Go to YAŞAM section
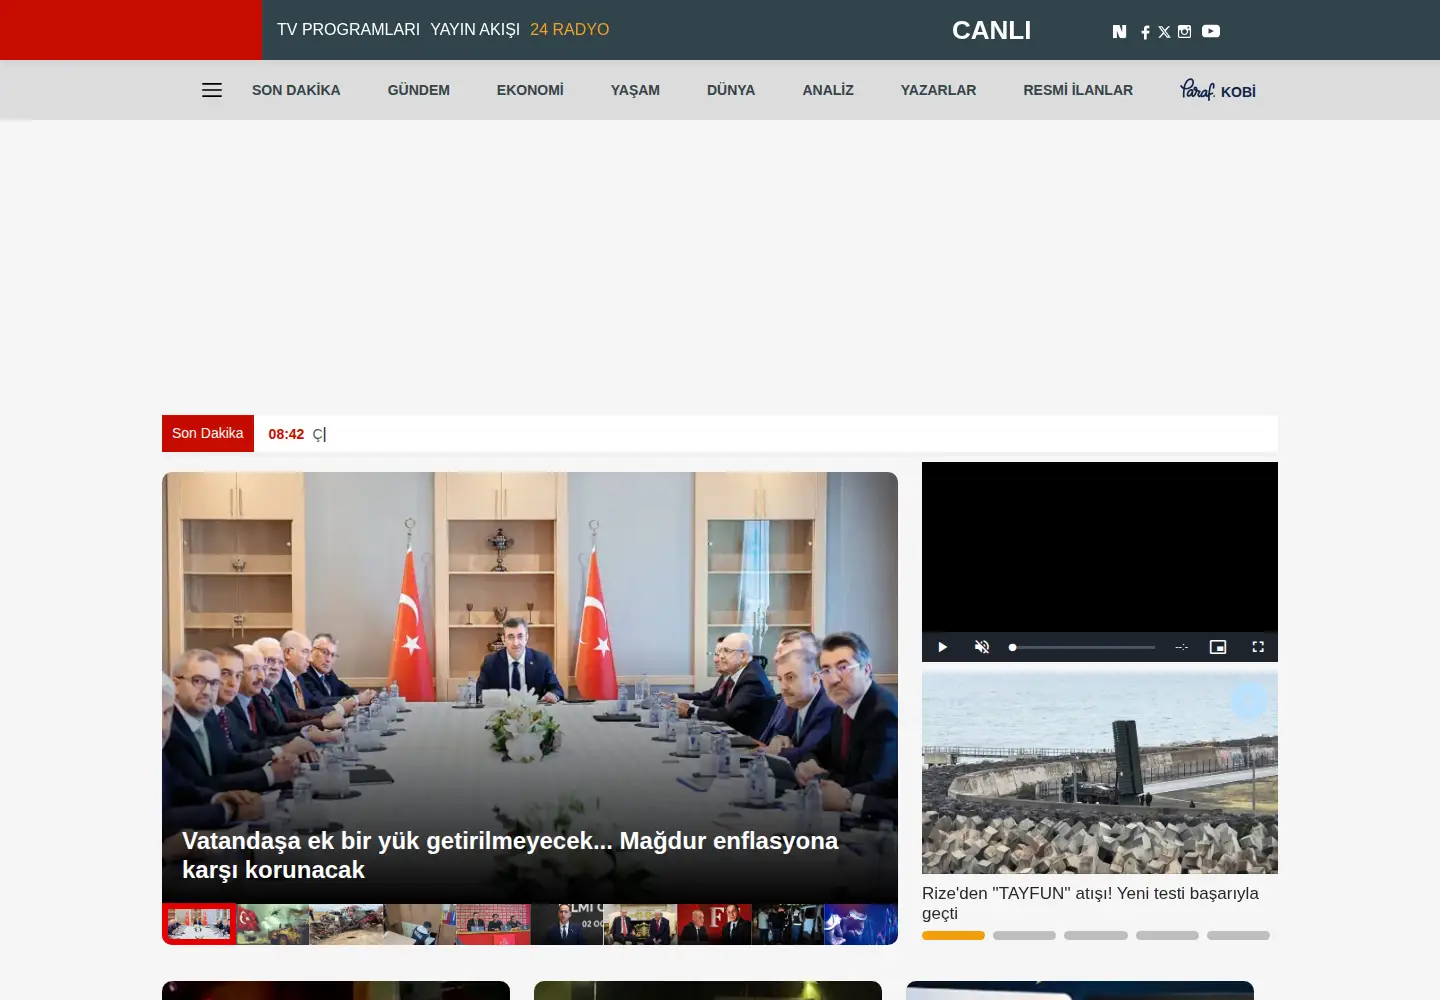This screenshot has width=1440, height=1000. (x=635, y=90)
